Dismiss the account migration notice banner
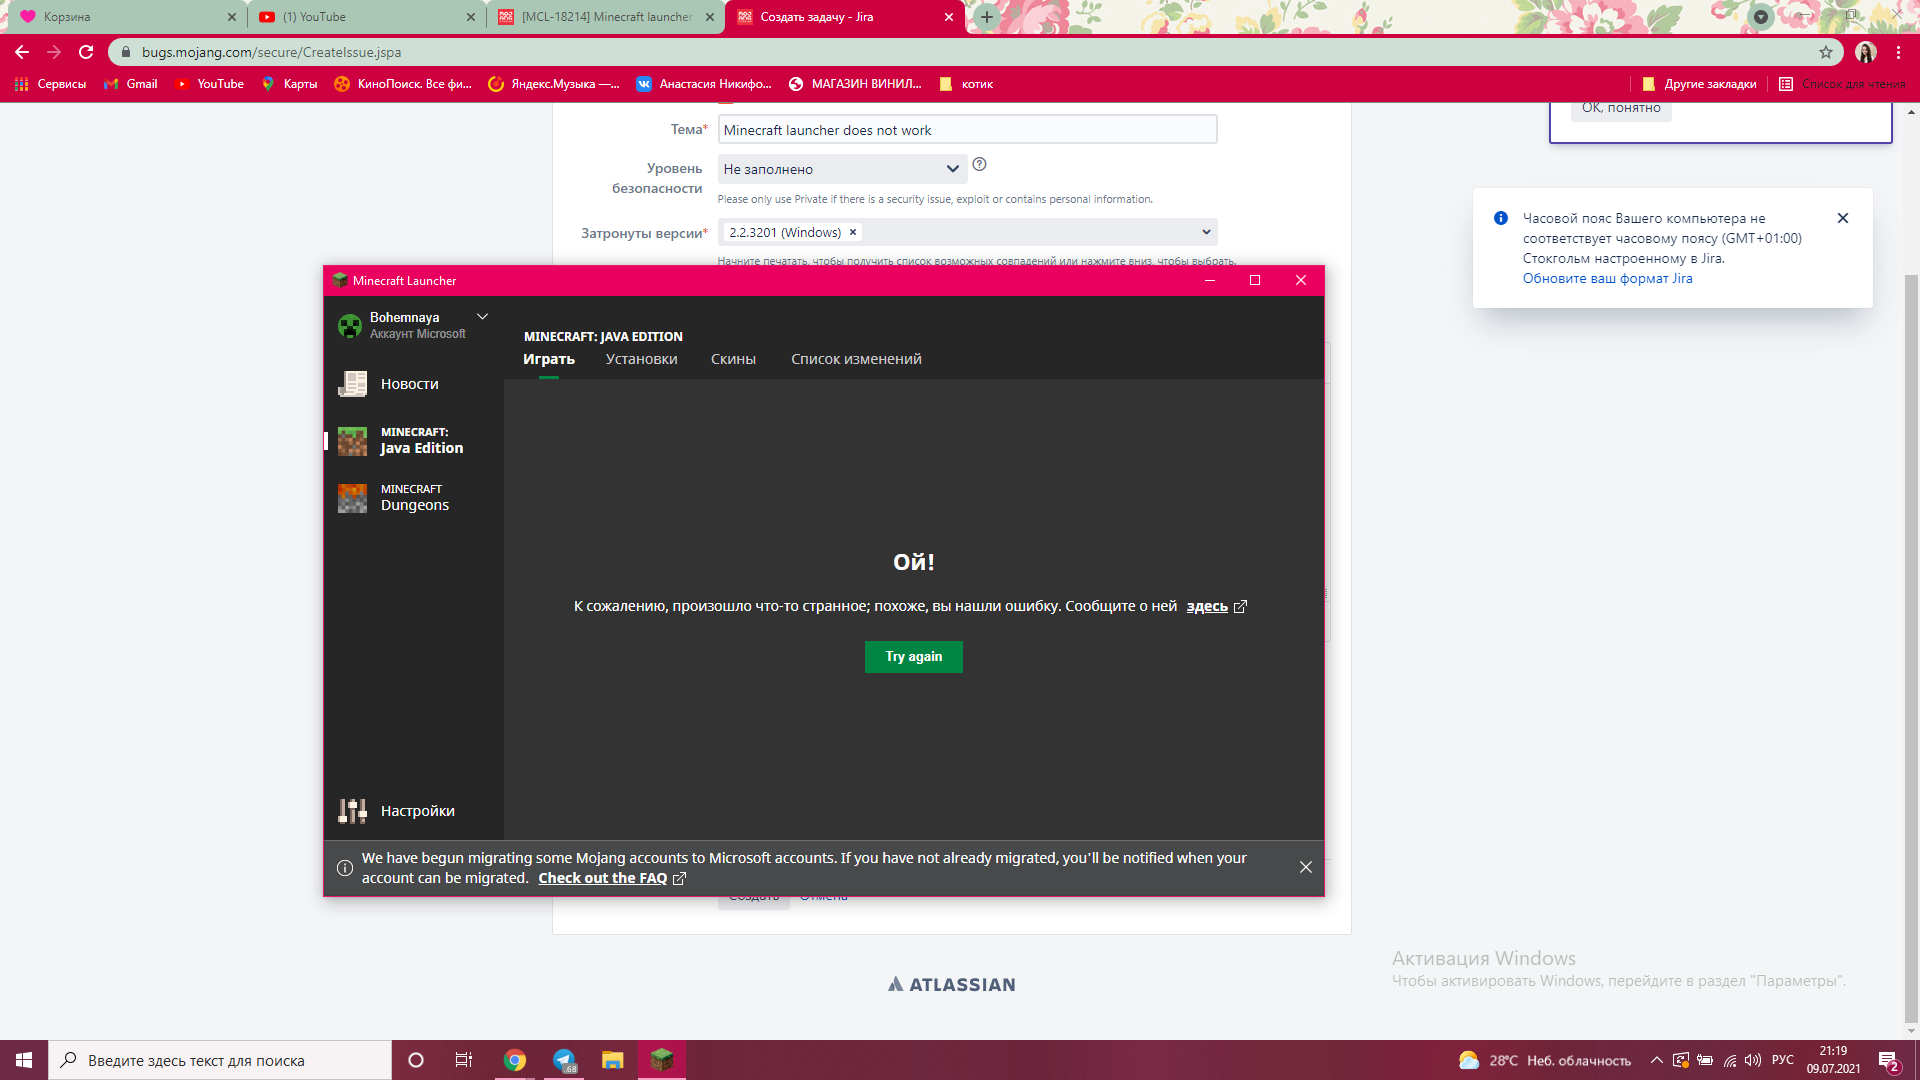 click(x=1305, y=867)
